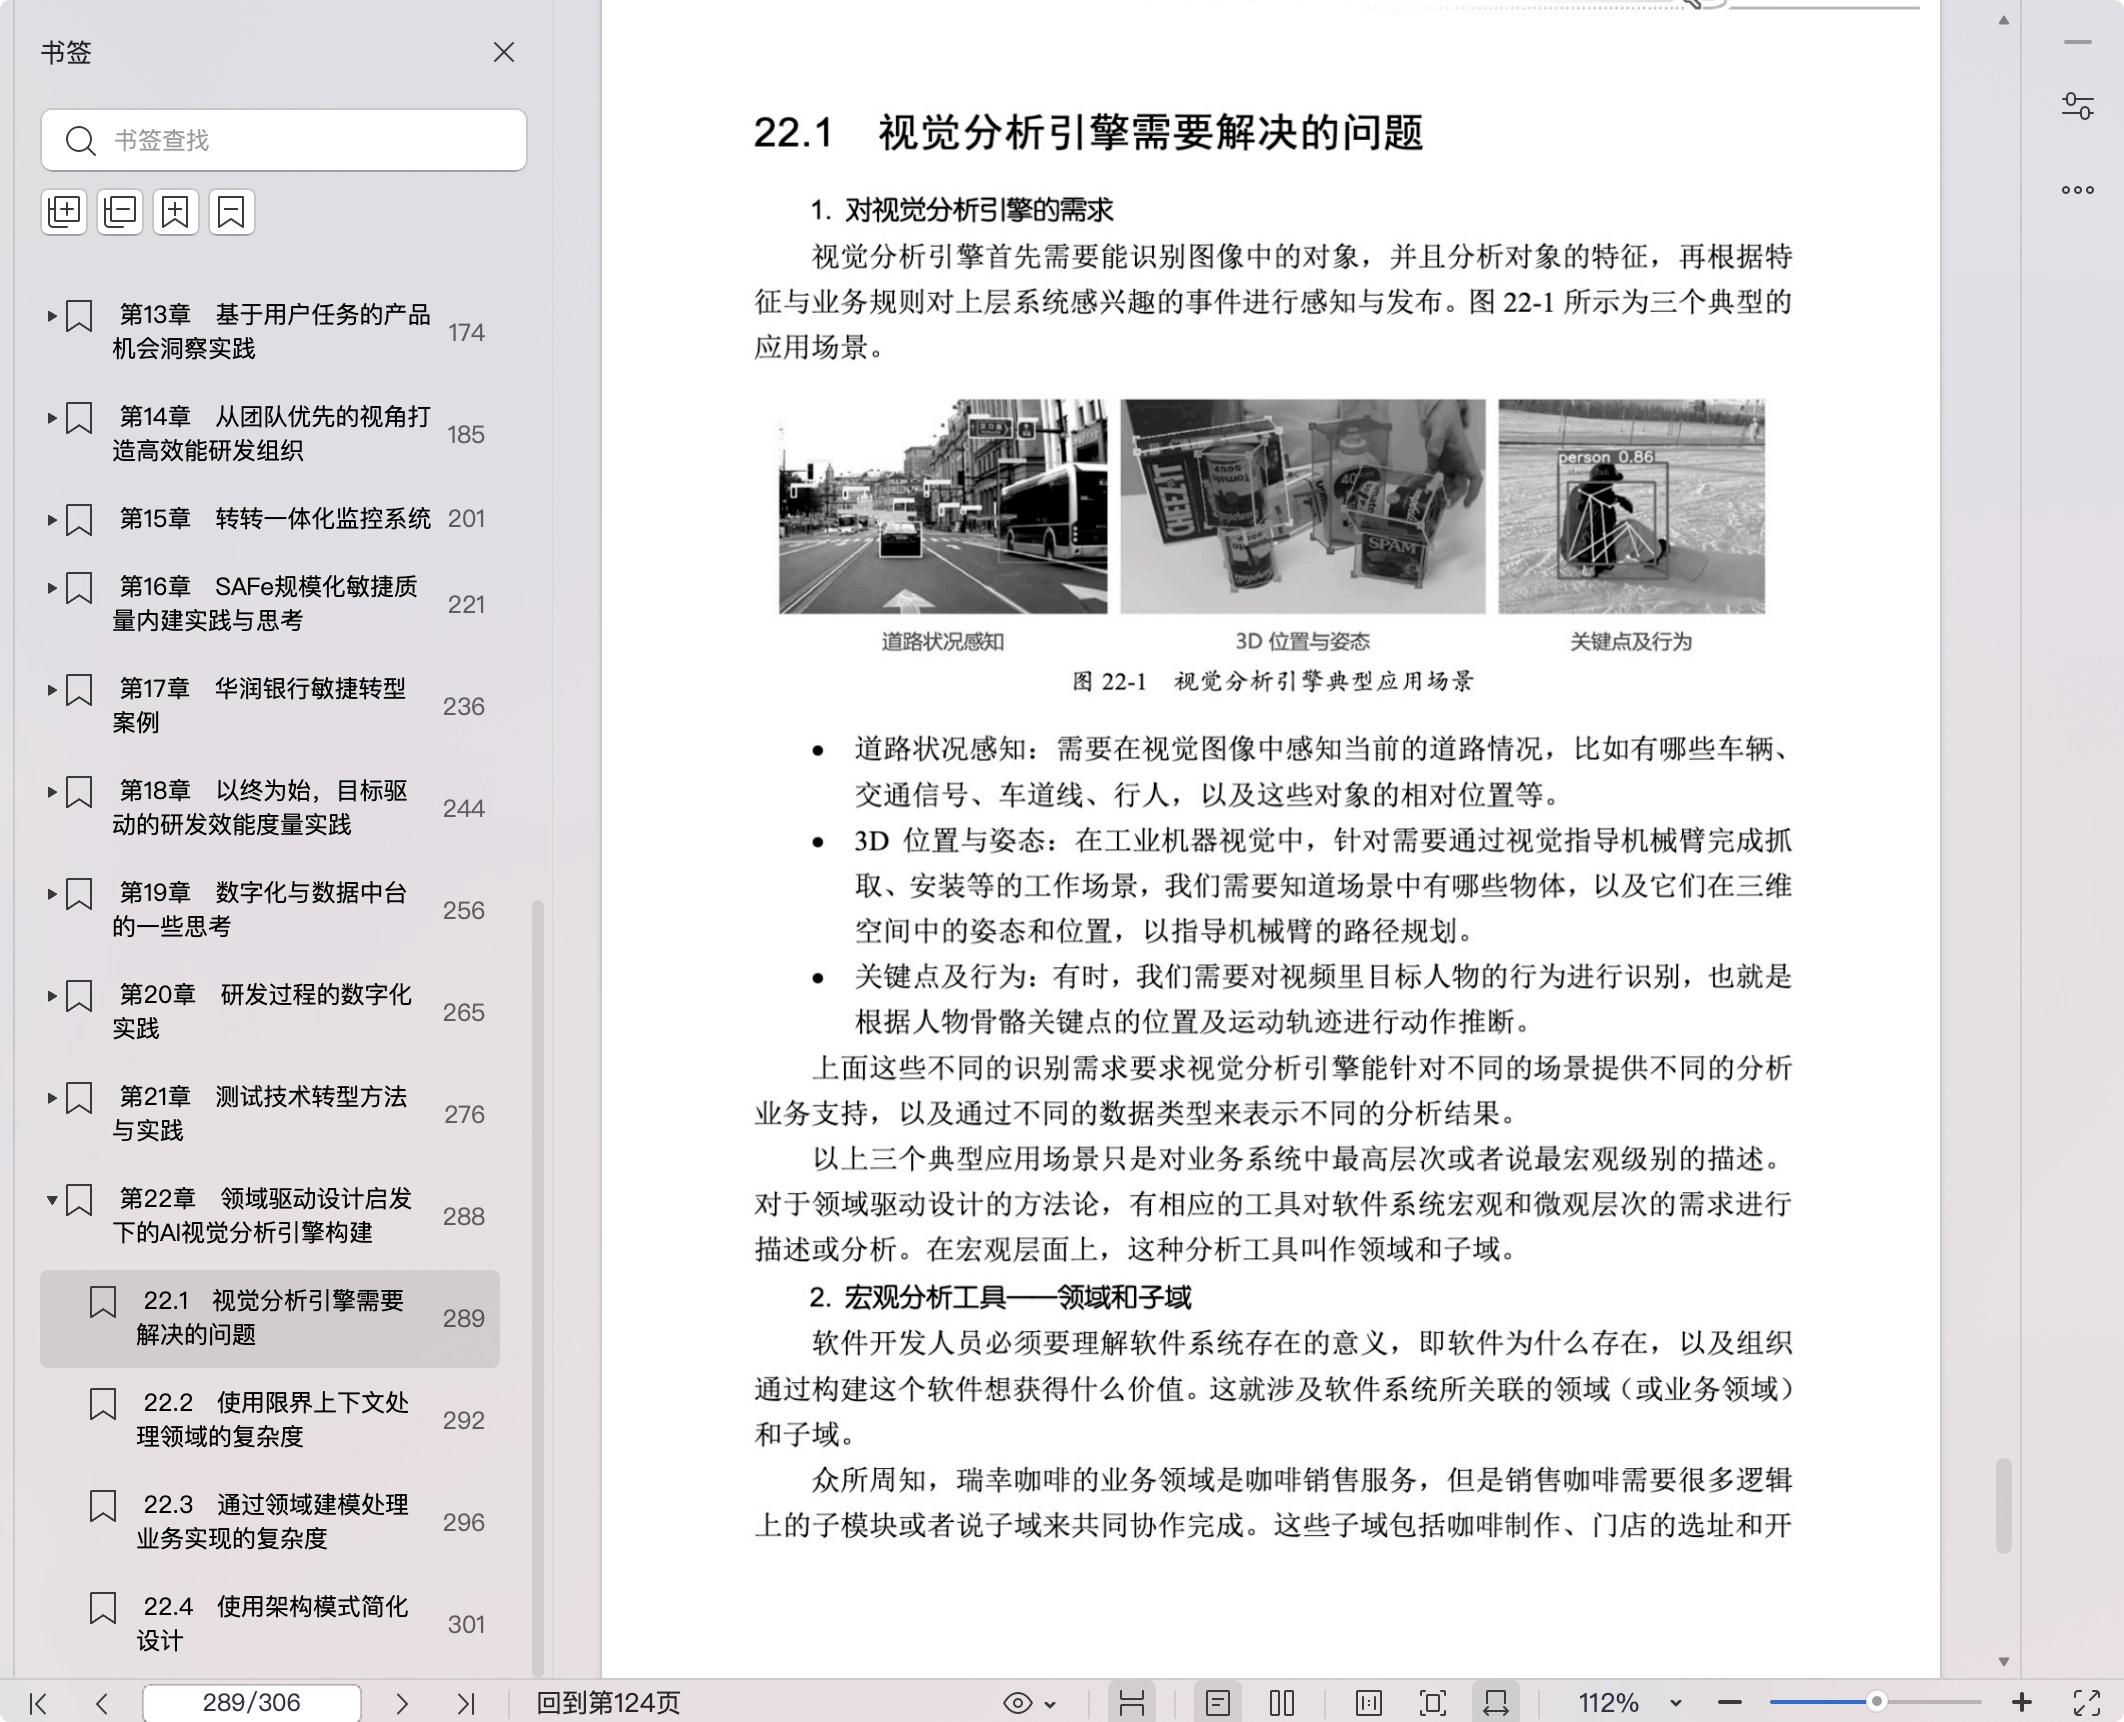Collapse the 第22章 bookmark entry
The width and height of the screenshot is (2124, 1722).
coord(52,1200)
